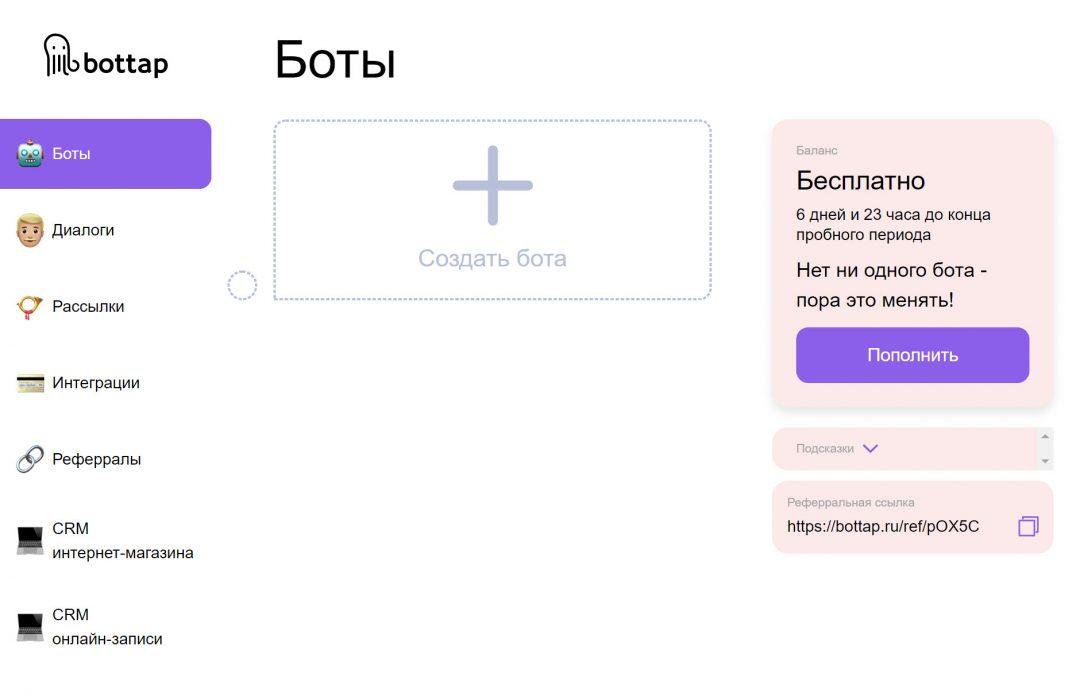1080x696 pixels.
Task: Click the large plus icon to add bot
Action: click(x=492, y=185)
